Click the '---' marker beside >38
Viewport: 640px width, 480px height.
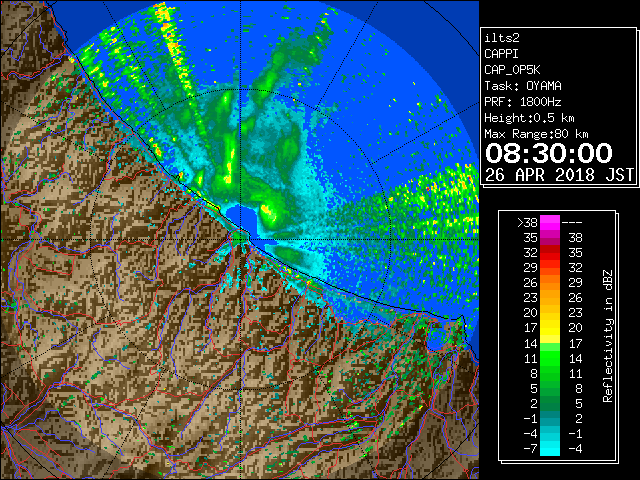[x=572, y=223]
